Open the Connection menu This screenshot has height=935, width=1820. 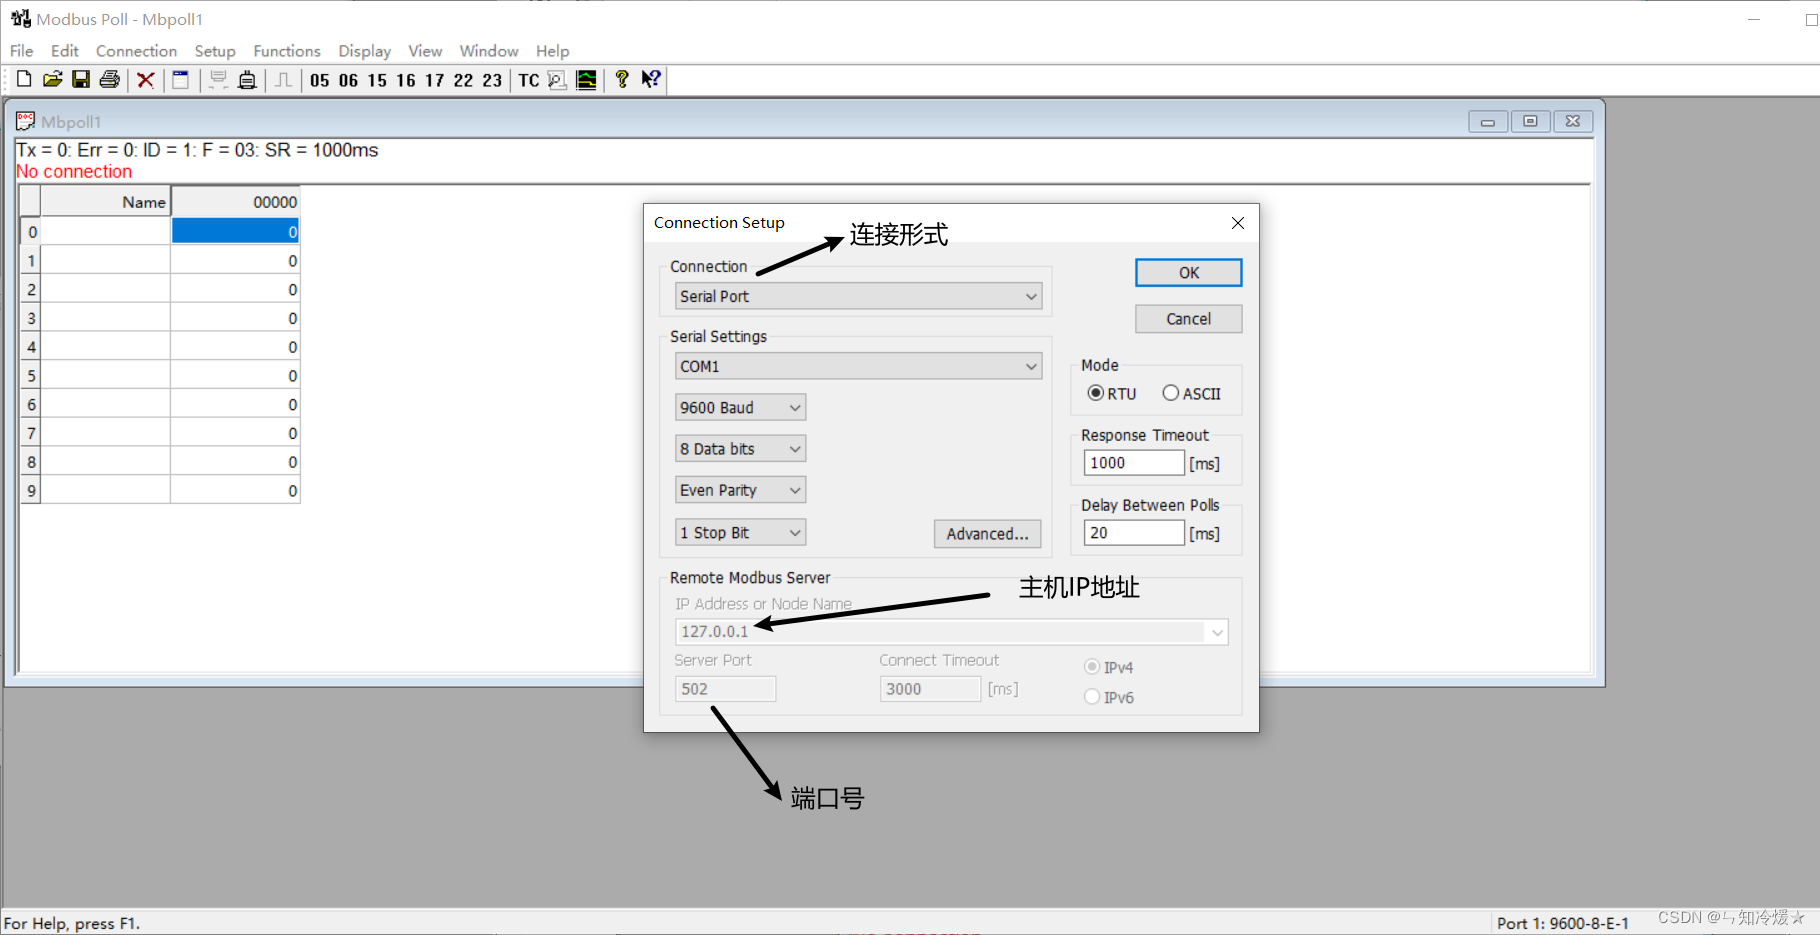(136, 51)
